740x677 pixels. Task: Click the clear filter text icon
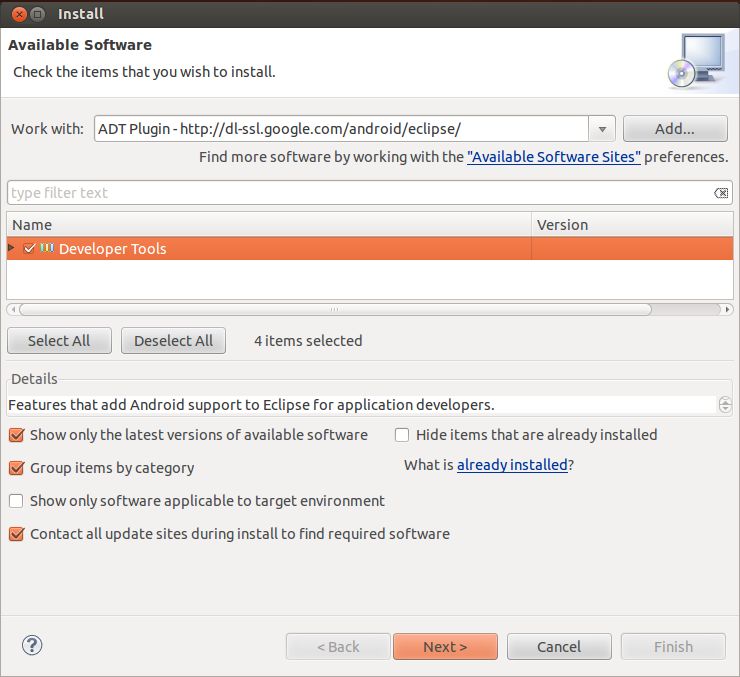click(x=720, y=193)
